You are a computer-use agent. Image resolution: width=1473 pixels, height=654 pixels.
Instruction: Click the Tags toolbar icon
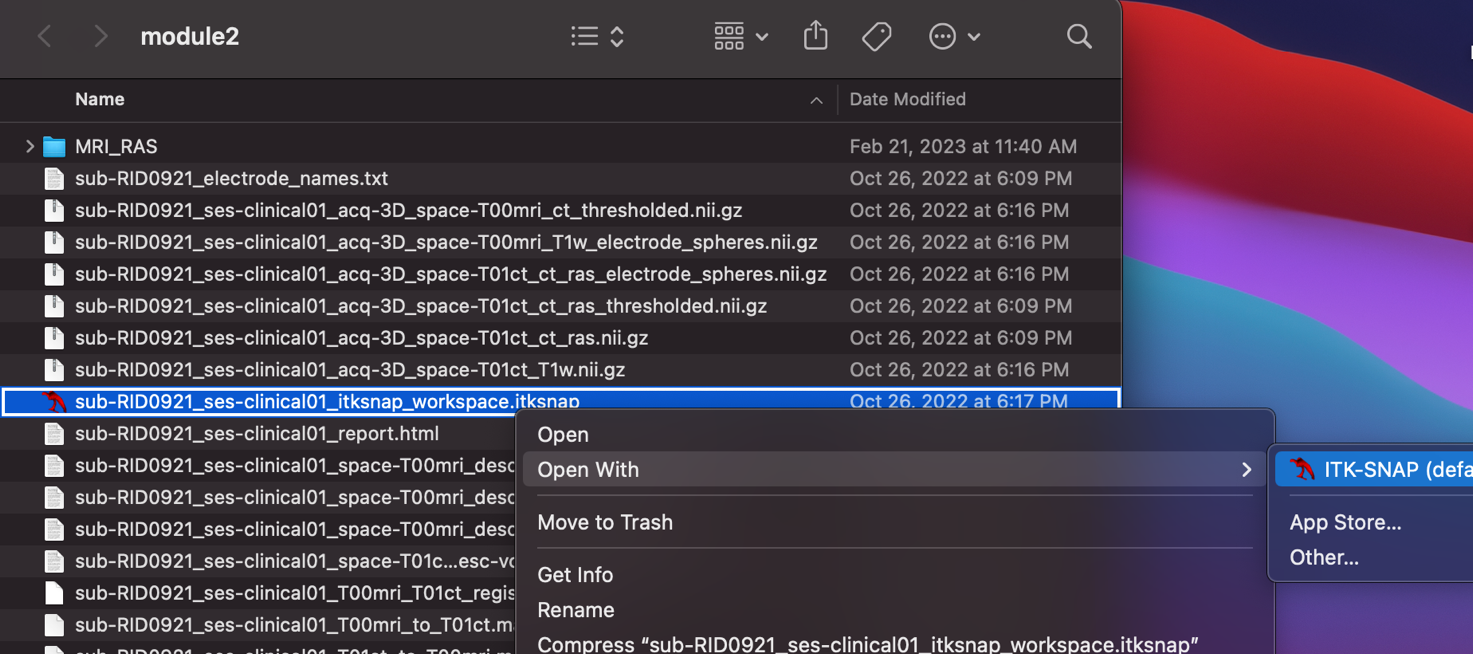click(877, 37)
